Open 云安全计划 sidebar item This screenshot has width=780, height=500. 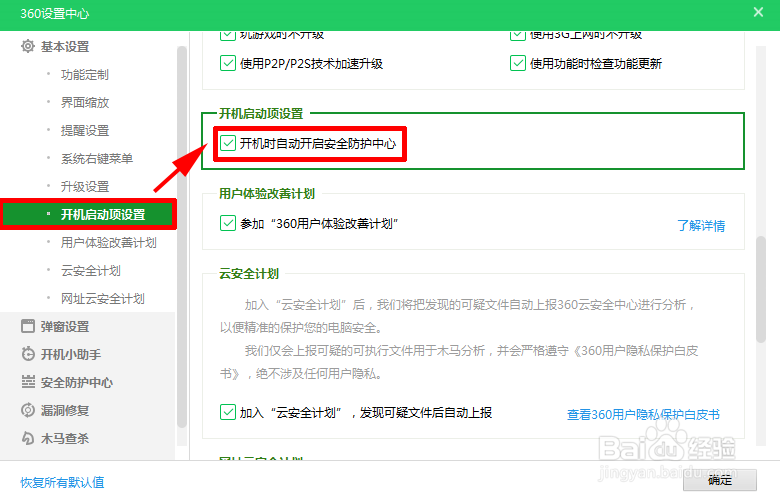91,270
